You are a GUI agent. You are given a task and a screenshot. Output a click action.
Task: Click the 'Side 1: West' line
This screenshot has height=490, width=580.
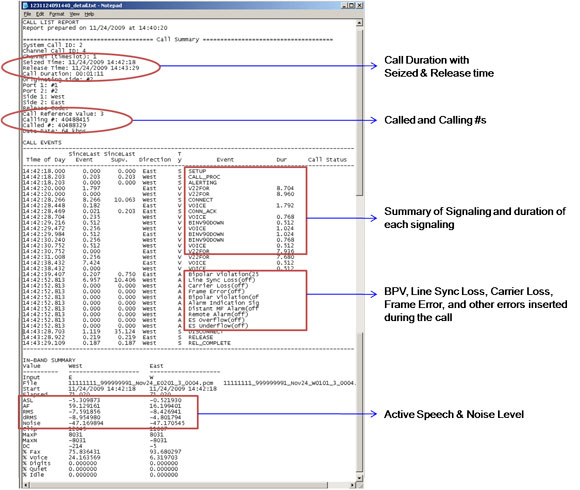coord(44,97)
